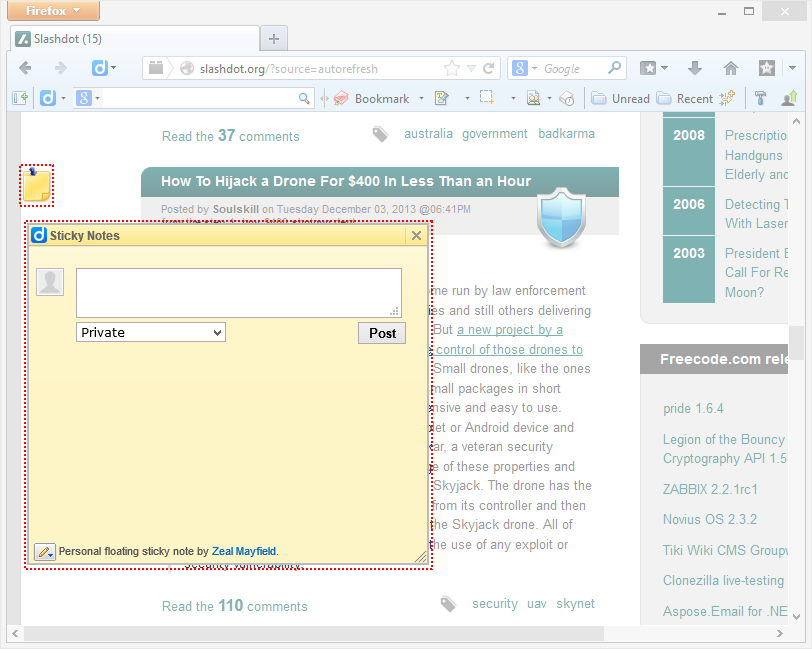Open the Firefox application menu
Screen dimensions: 812x649
(x=53, y=10)
